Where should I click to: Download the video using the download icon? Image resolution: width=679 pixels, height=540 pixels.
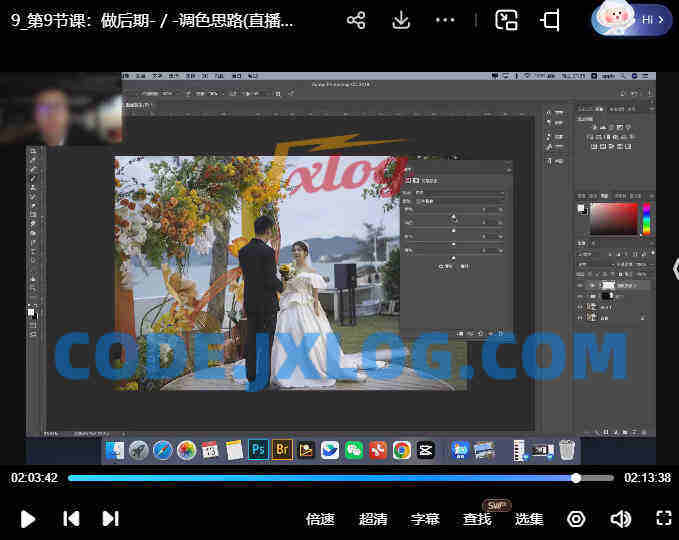click(401, 20)
